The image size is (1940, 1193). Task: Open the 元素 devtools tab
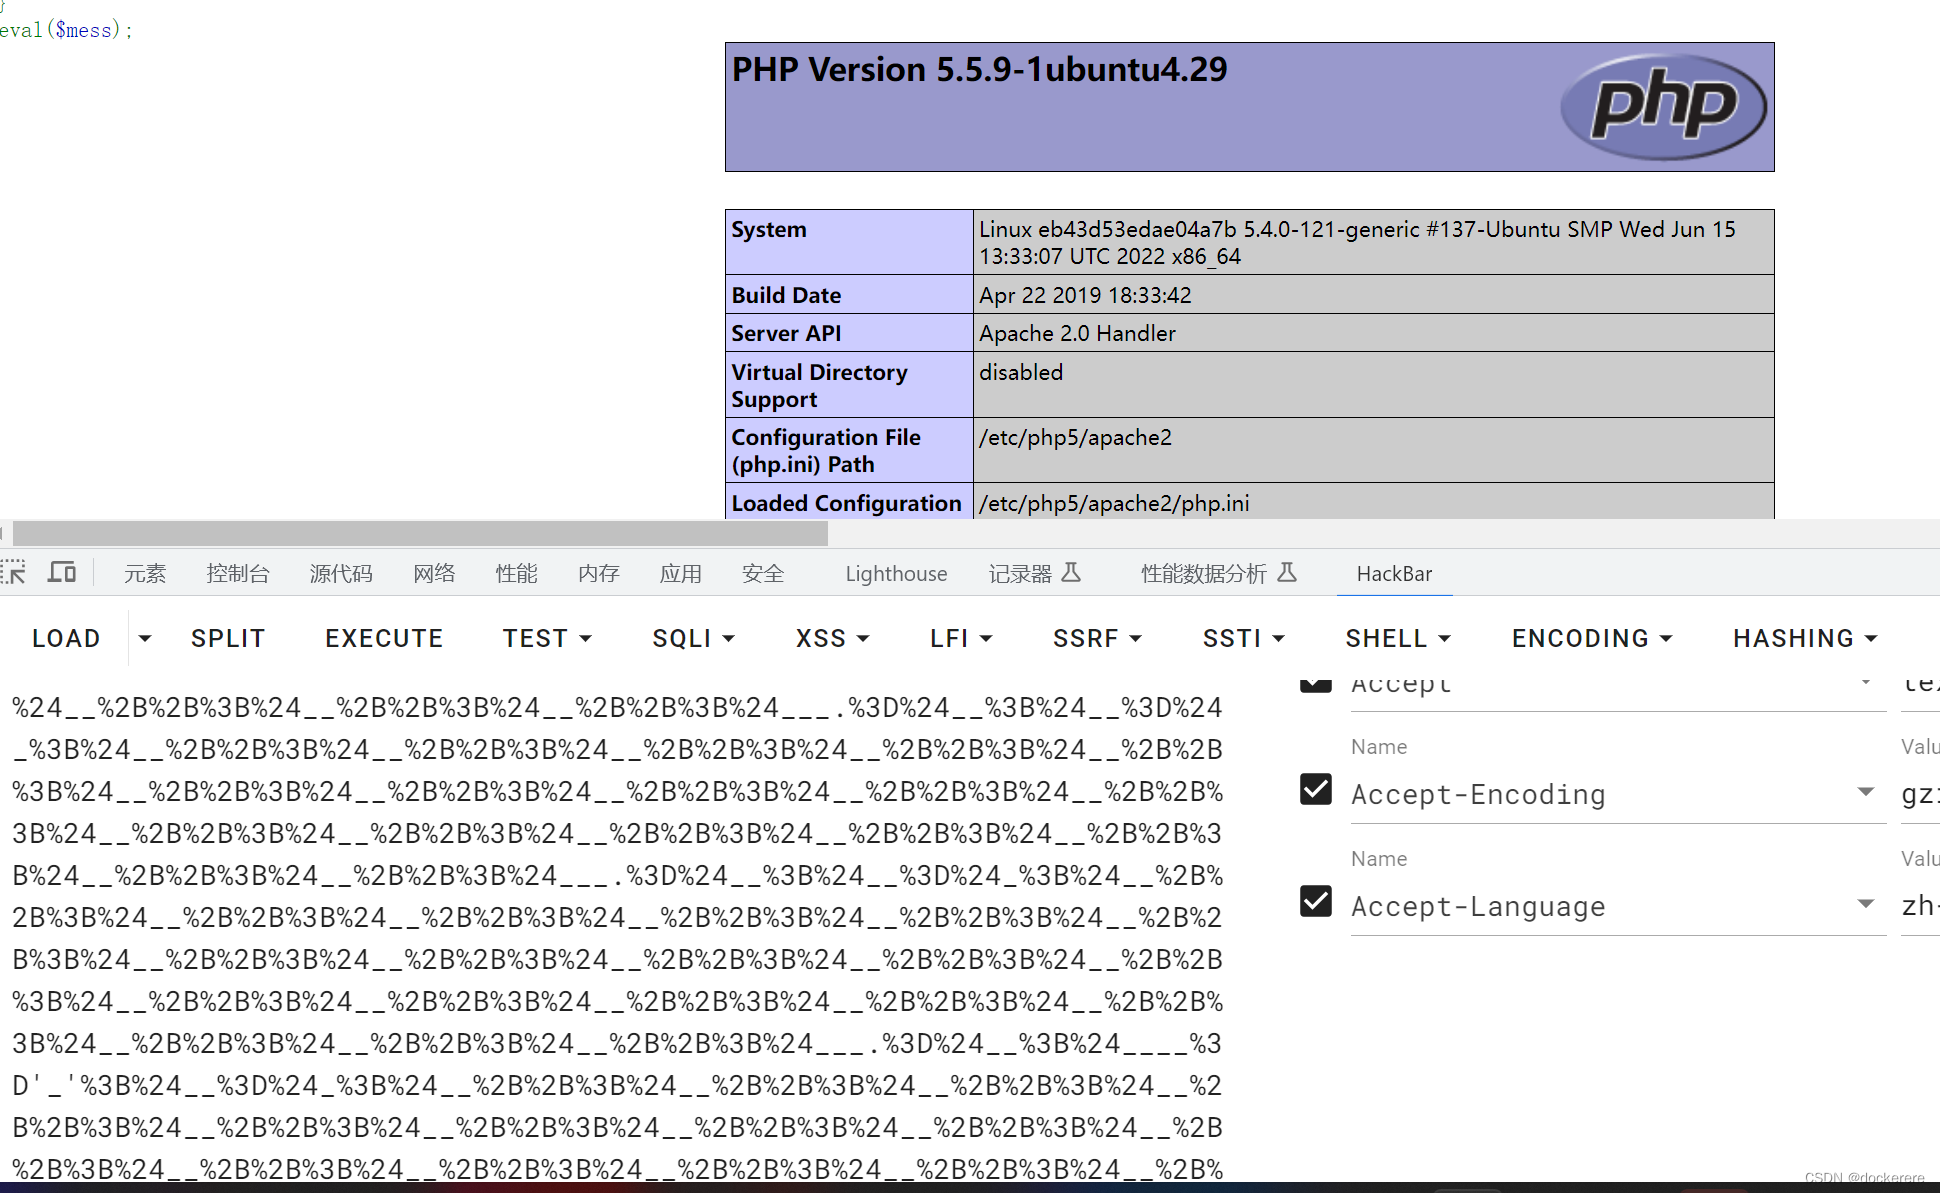(145, 573)
